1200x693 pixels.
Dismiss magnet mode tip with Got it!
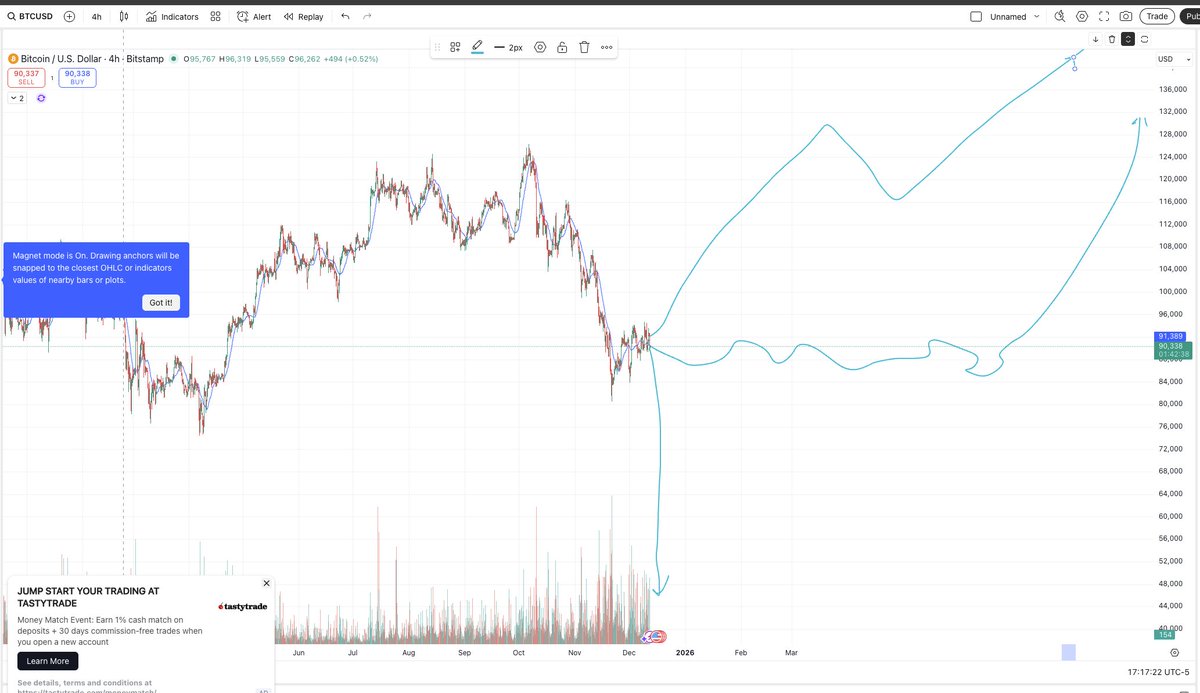(161, 302)
